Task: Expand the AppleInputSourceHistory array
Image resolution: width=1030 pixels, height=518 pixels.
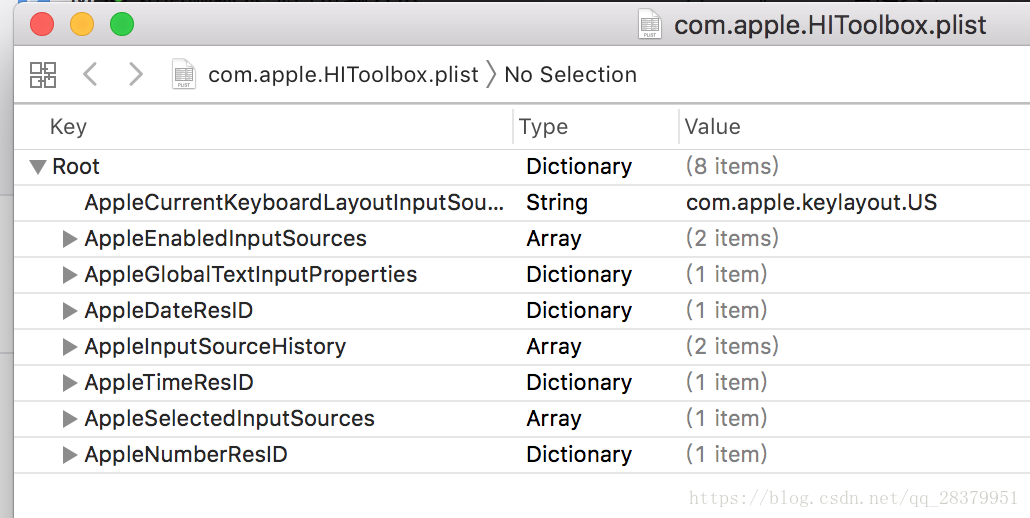Action: pyautogui.click(x=70, y=347)
